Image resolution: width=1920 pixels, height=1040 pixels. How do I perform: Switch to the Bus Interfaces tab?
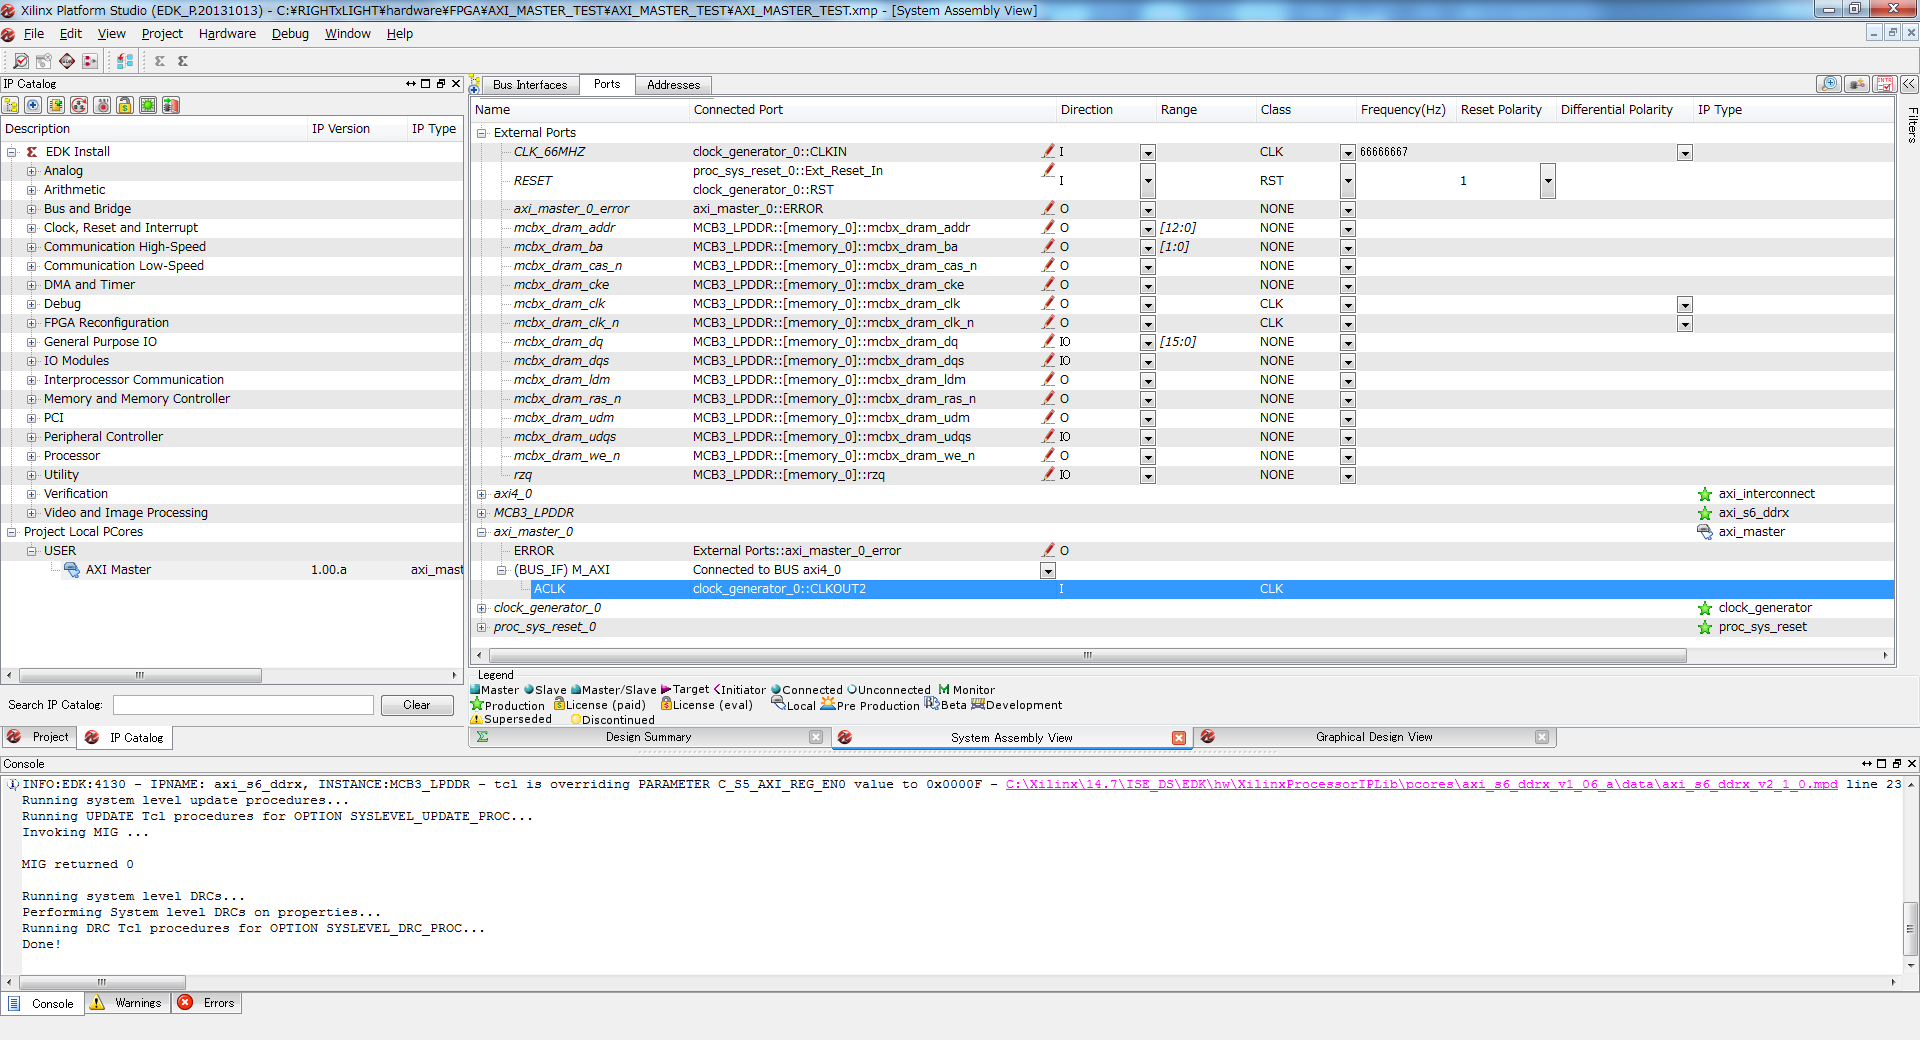pyautogui.click(x=529, y=85)
